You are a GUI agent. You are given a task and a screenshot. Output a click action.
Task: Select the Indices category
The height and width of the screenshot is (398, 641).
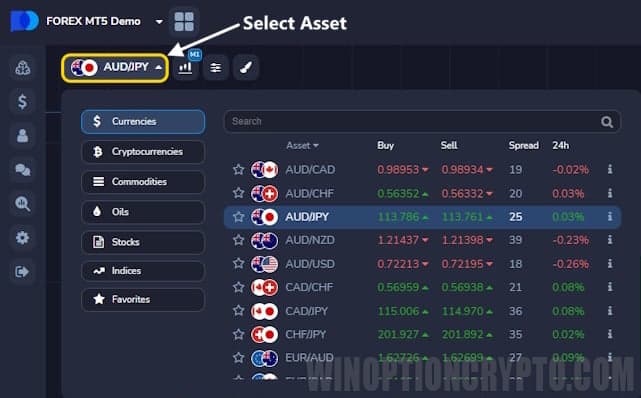point(143,271)
